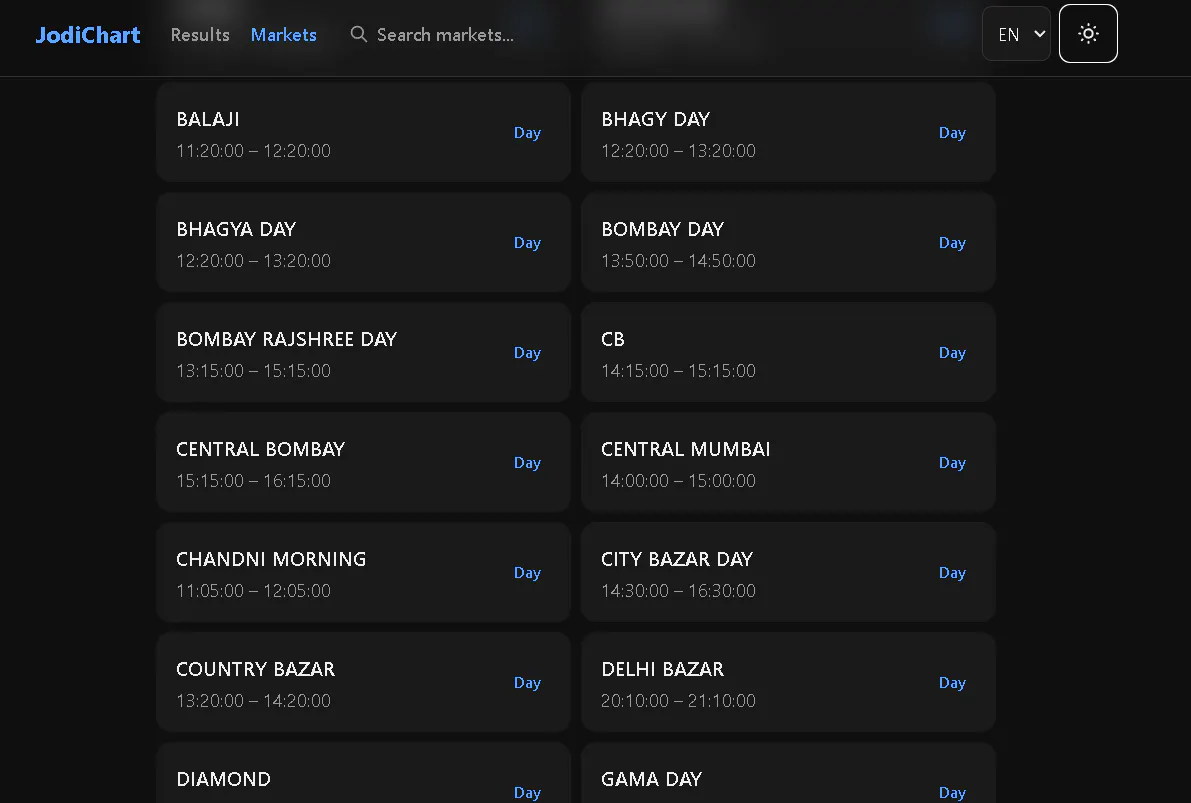Open the DELHI BAZAR market

[788, 682]
